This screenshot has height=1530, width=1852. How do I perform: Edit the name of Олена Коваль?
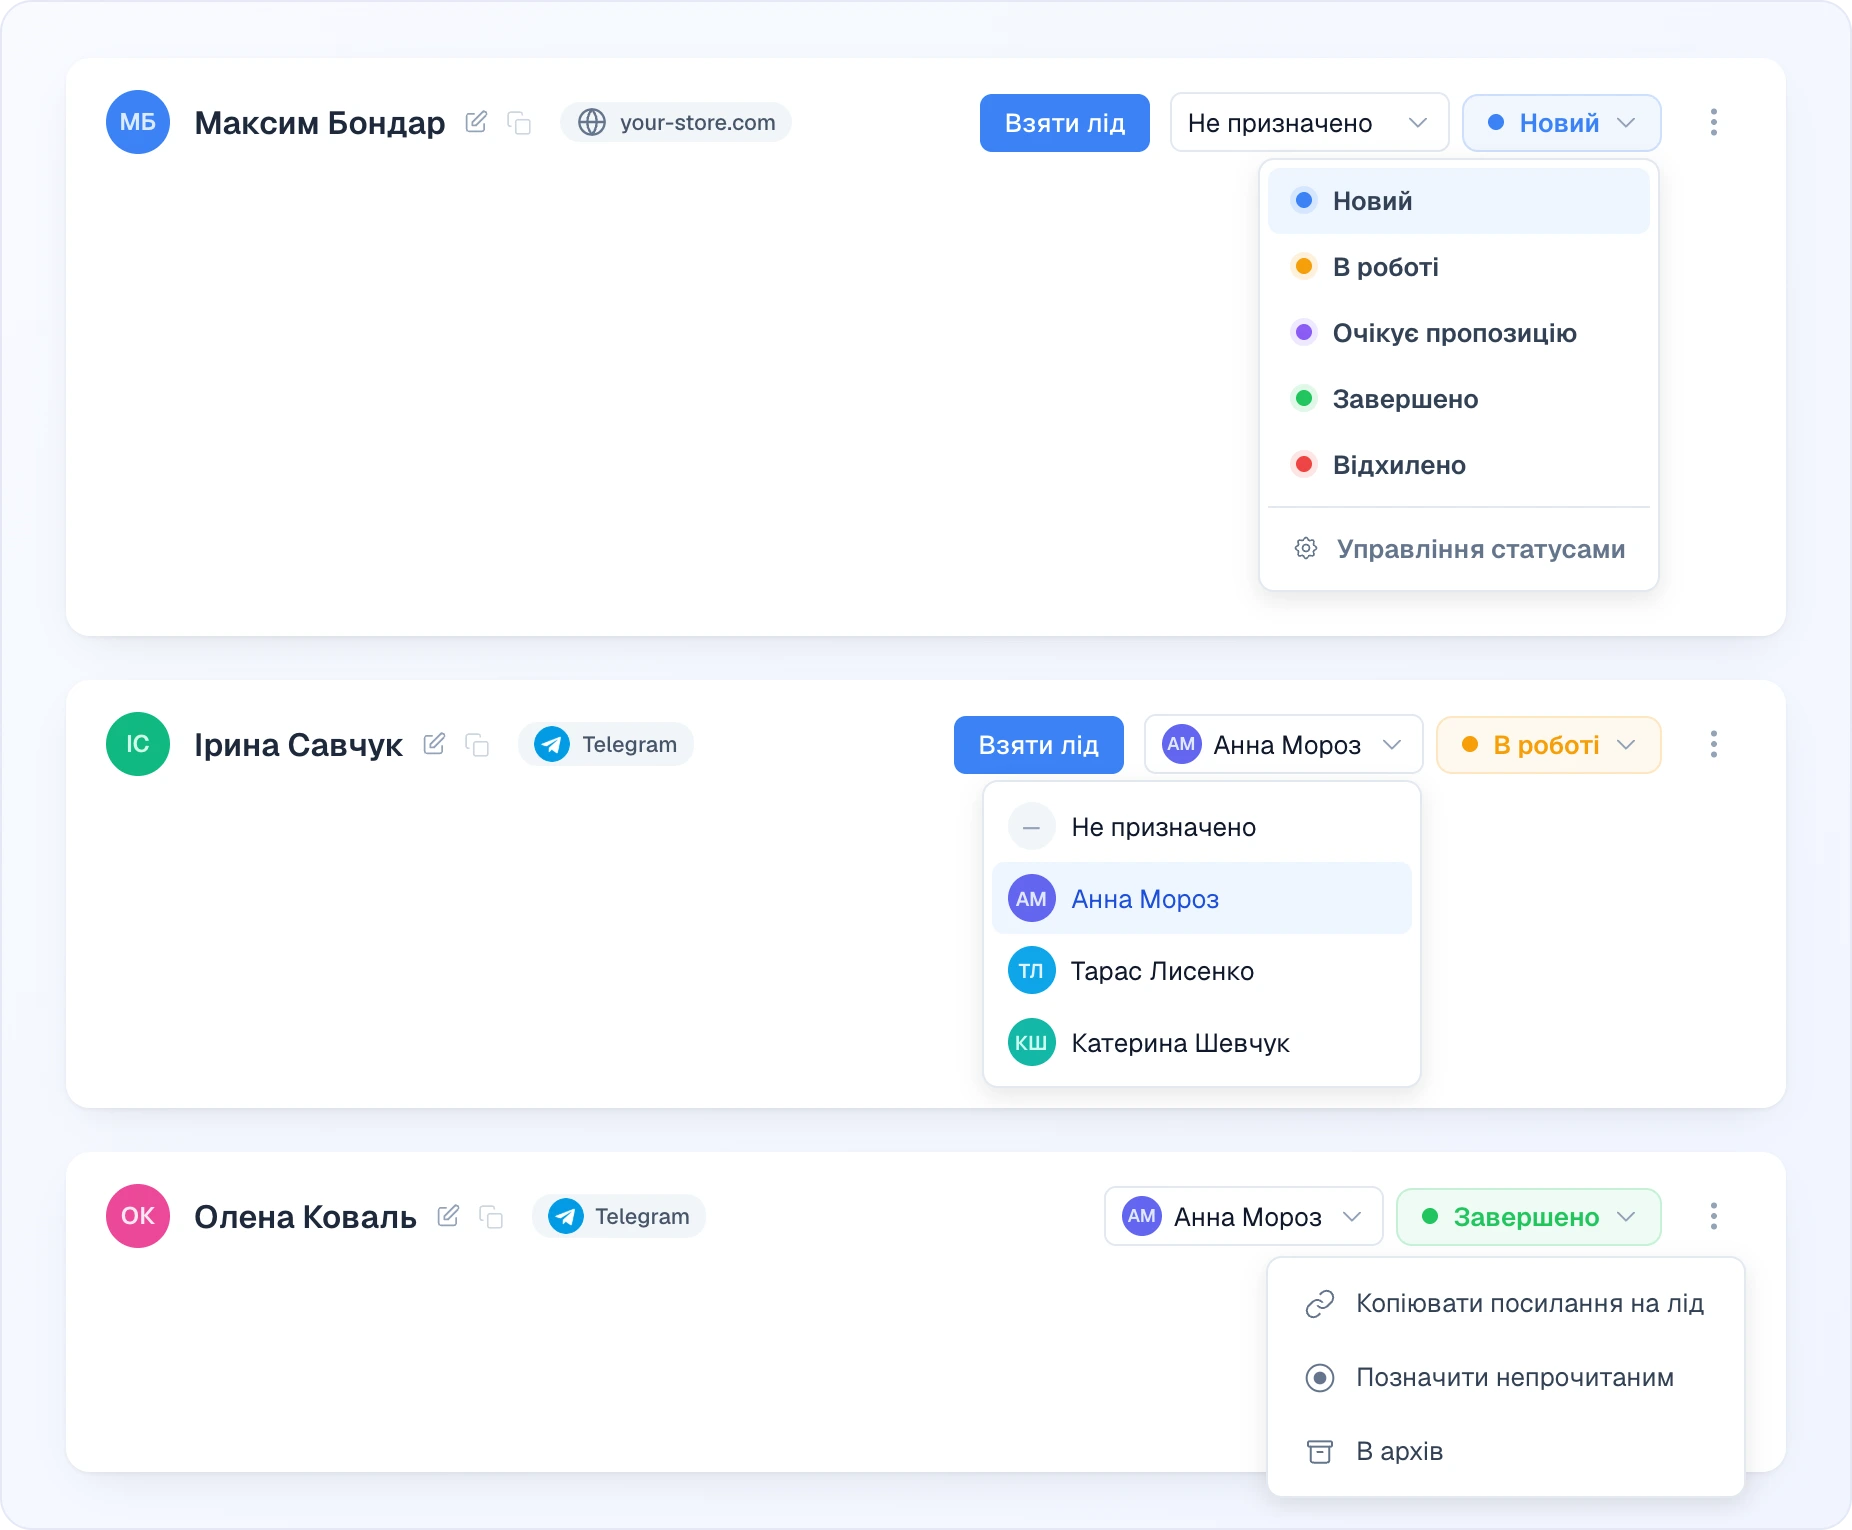[448, 1216]
